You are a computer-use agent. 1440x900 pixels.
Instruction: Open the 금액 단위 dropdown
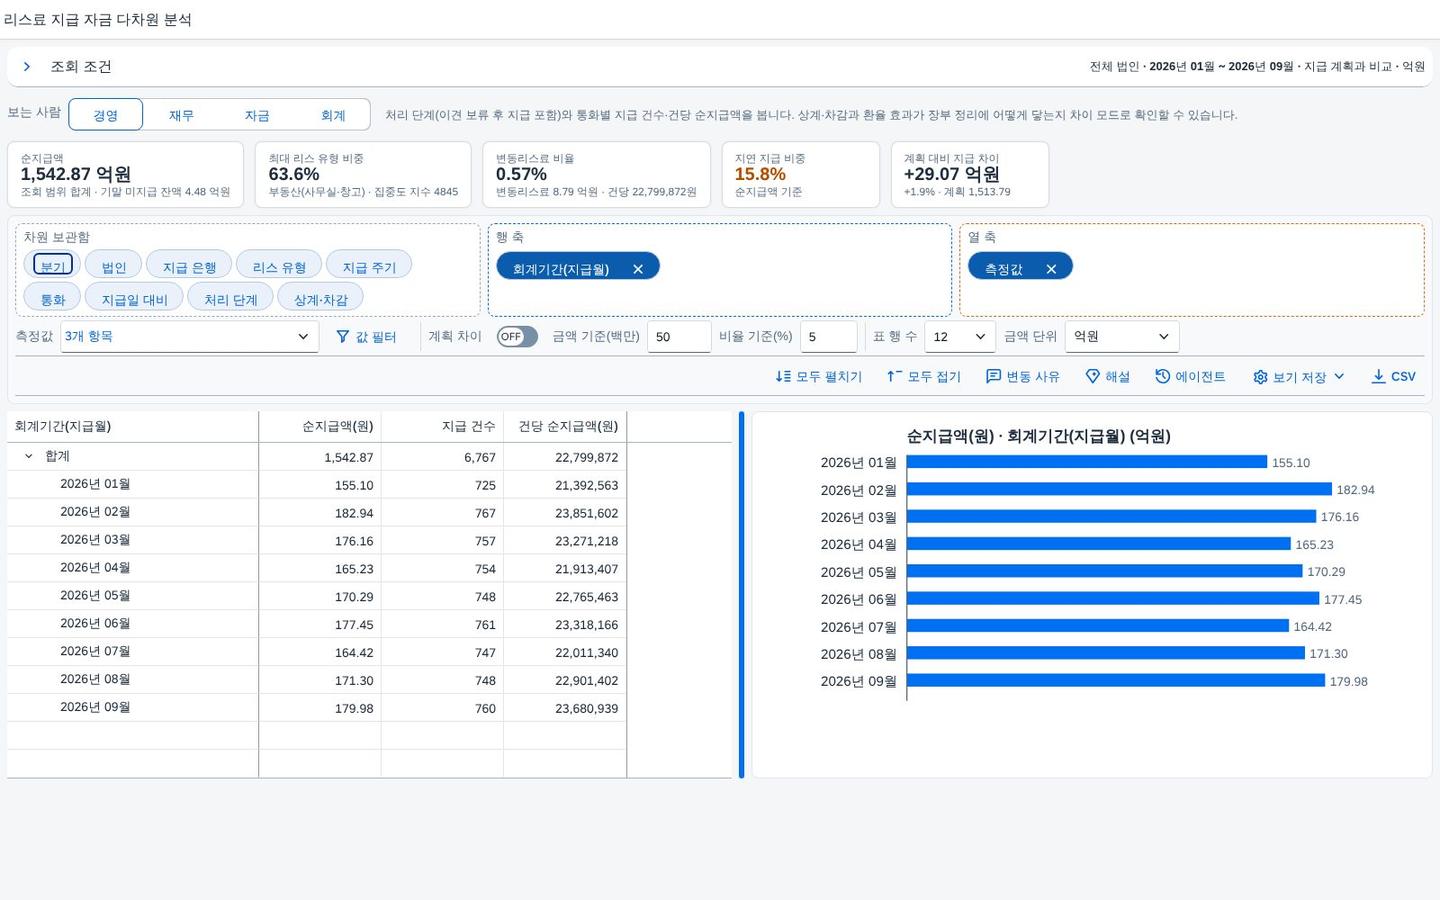tap(1122, 337)
